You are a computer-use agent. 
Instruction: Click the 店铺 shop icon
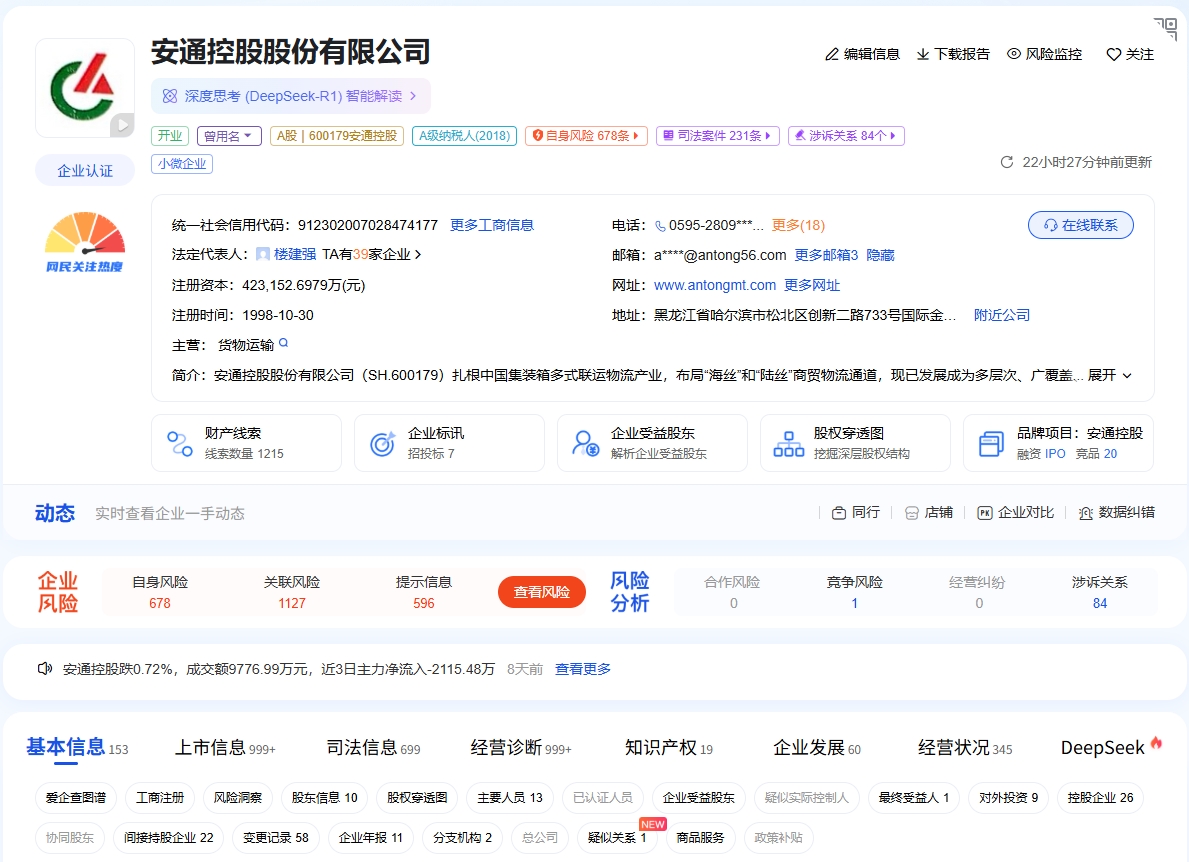point(912,513)
